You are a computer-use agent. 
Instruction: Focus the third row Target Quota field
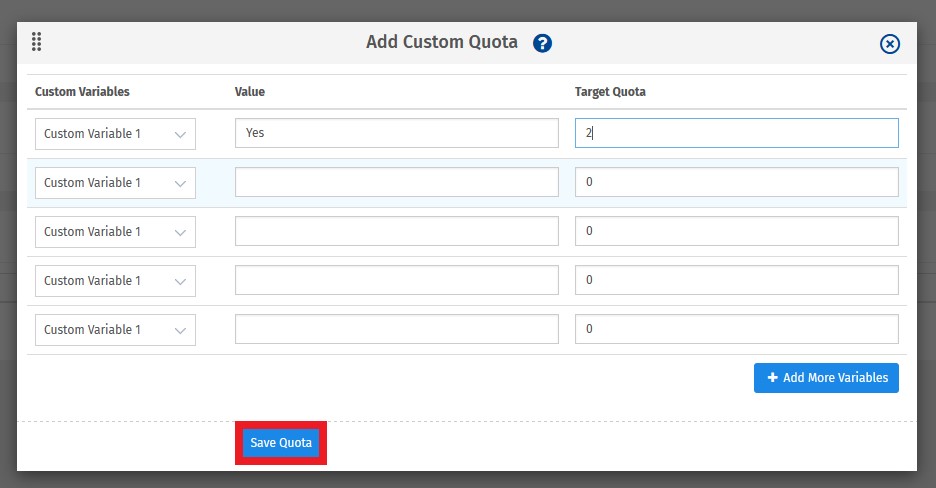point(736,232)
